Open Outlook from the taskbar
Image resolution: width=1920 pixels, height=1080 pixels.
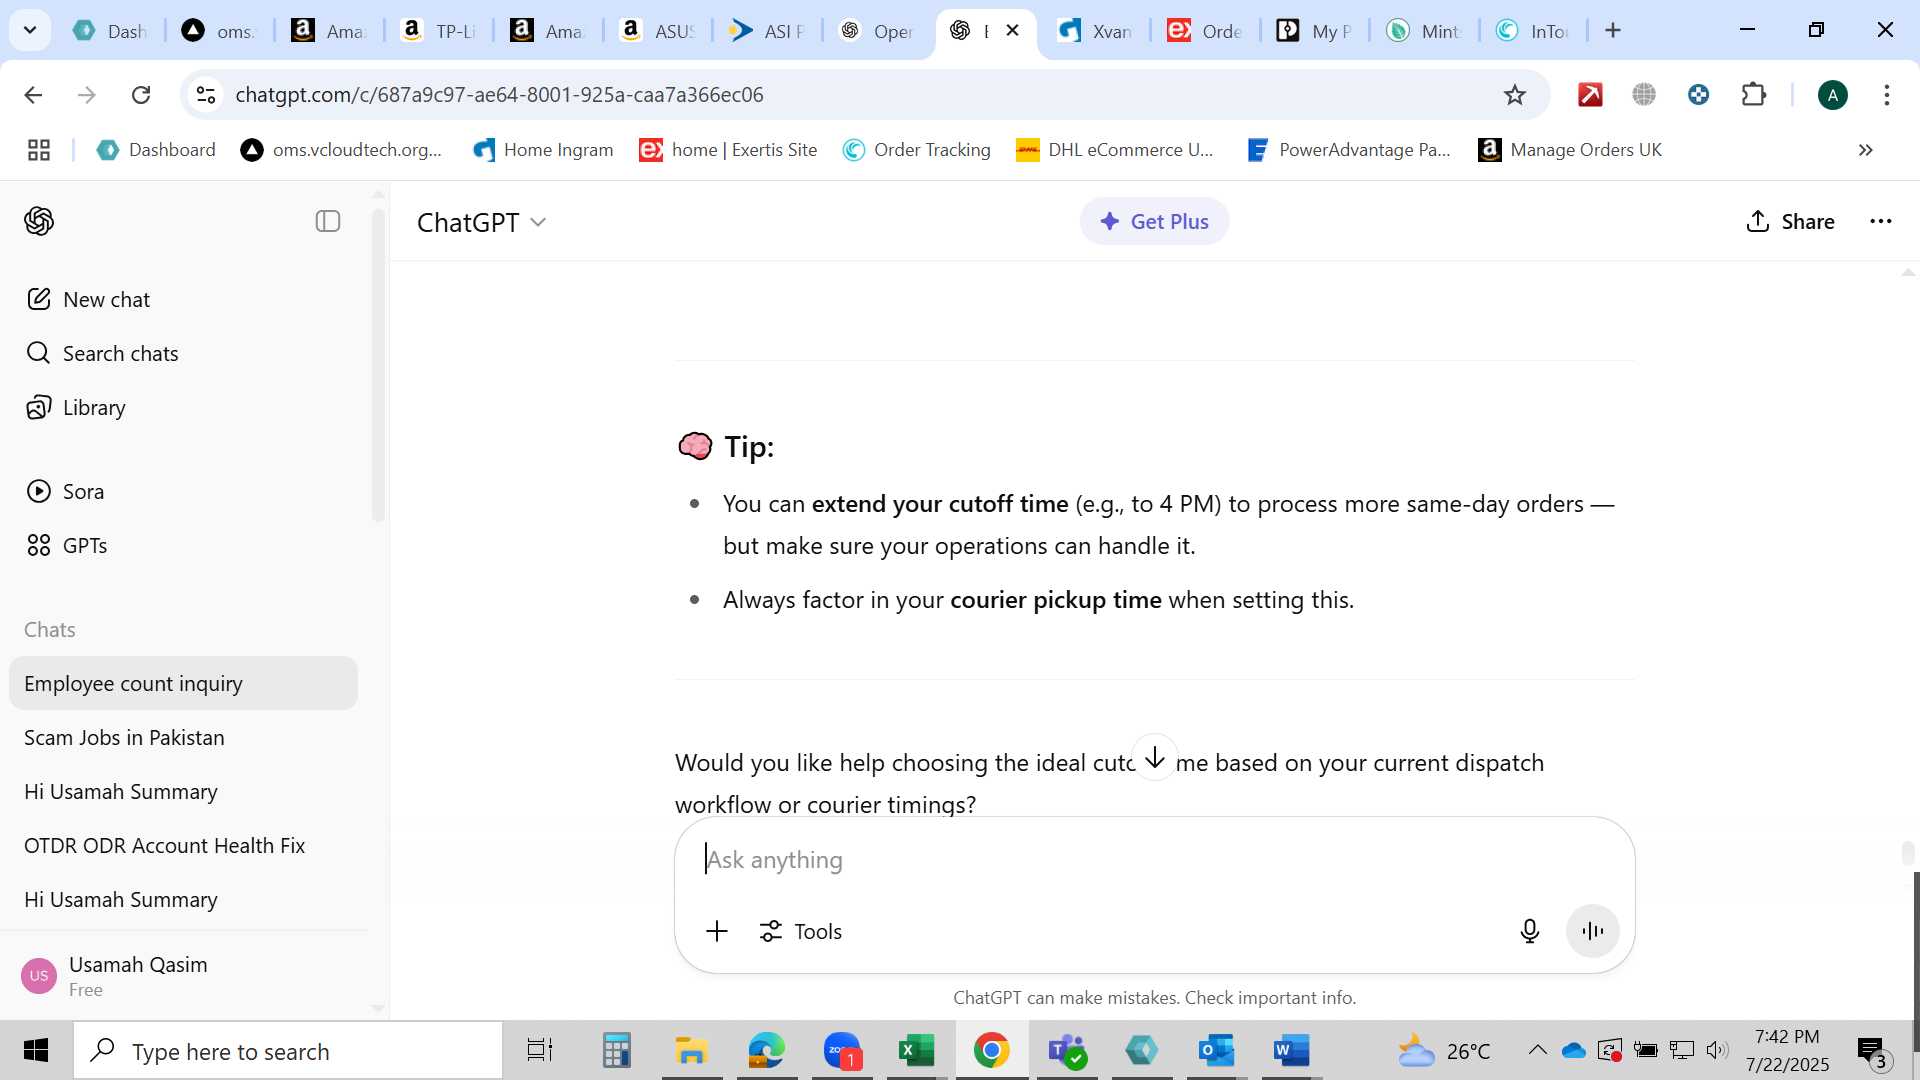point(1216,1051)
